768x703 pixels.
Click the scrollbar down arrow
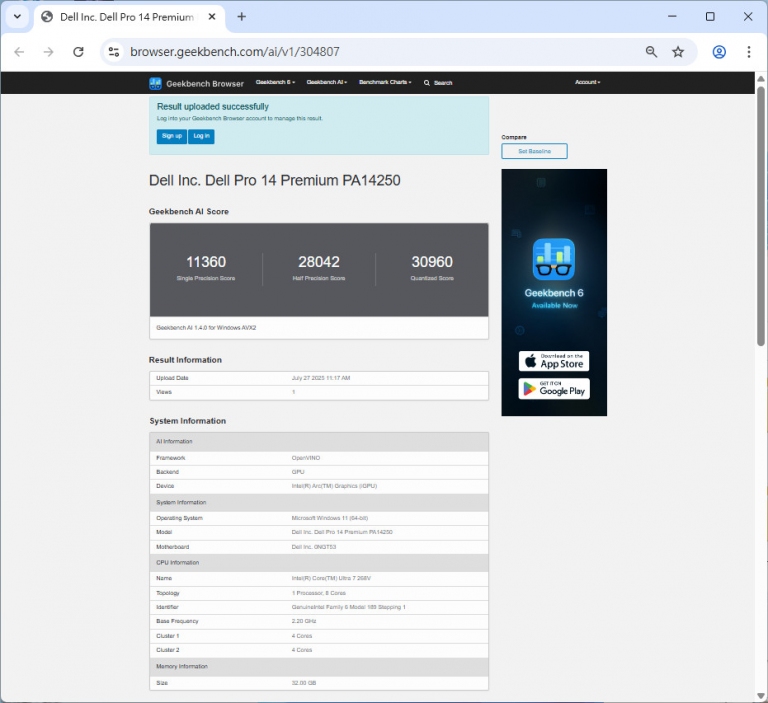tap(761, 696)
